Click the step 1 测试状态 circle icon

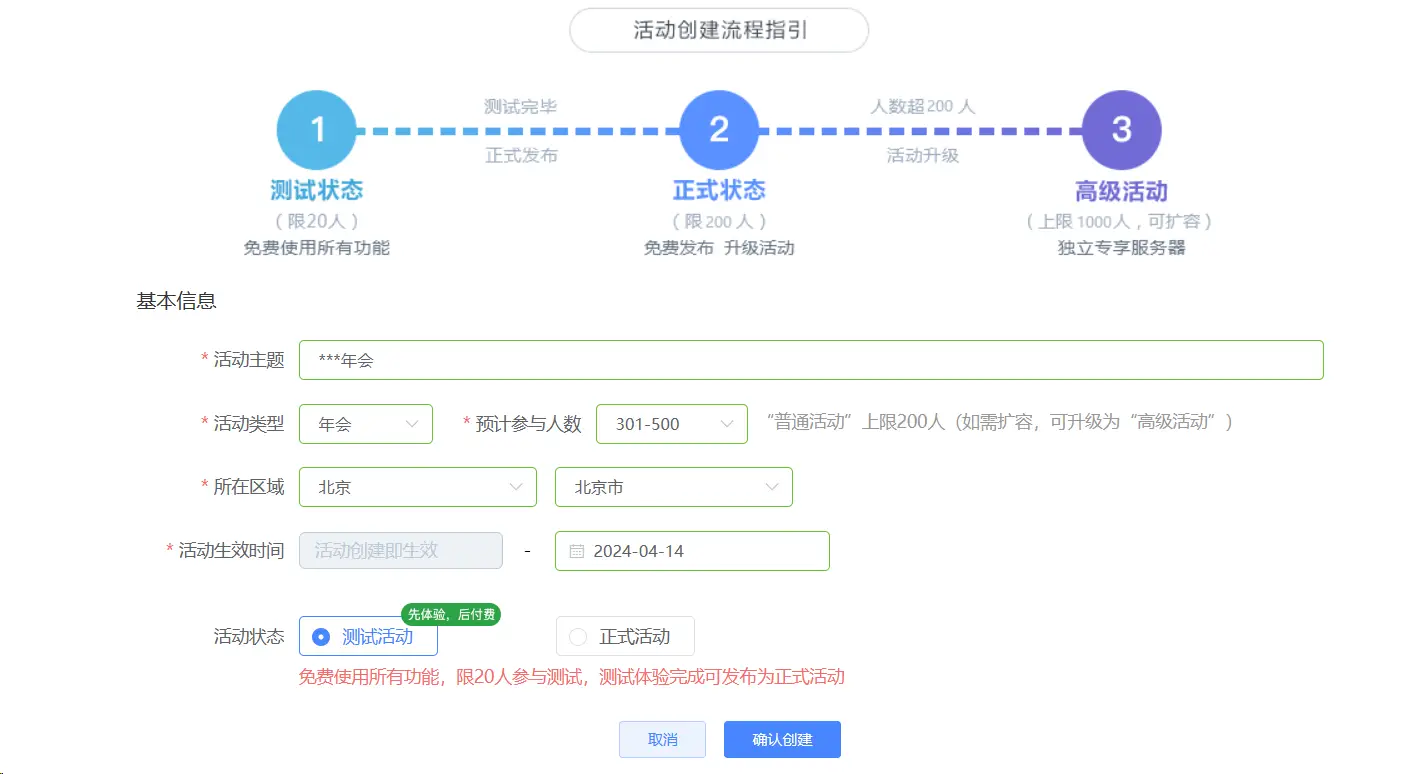[x=316, y=128]
